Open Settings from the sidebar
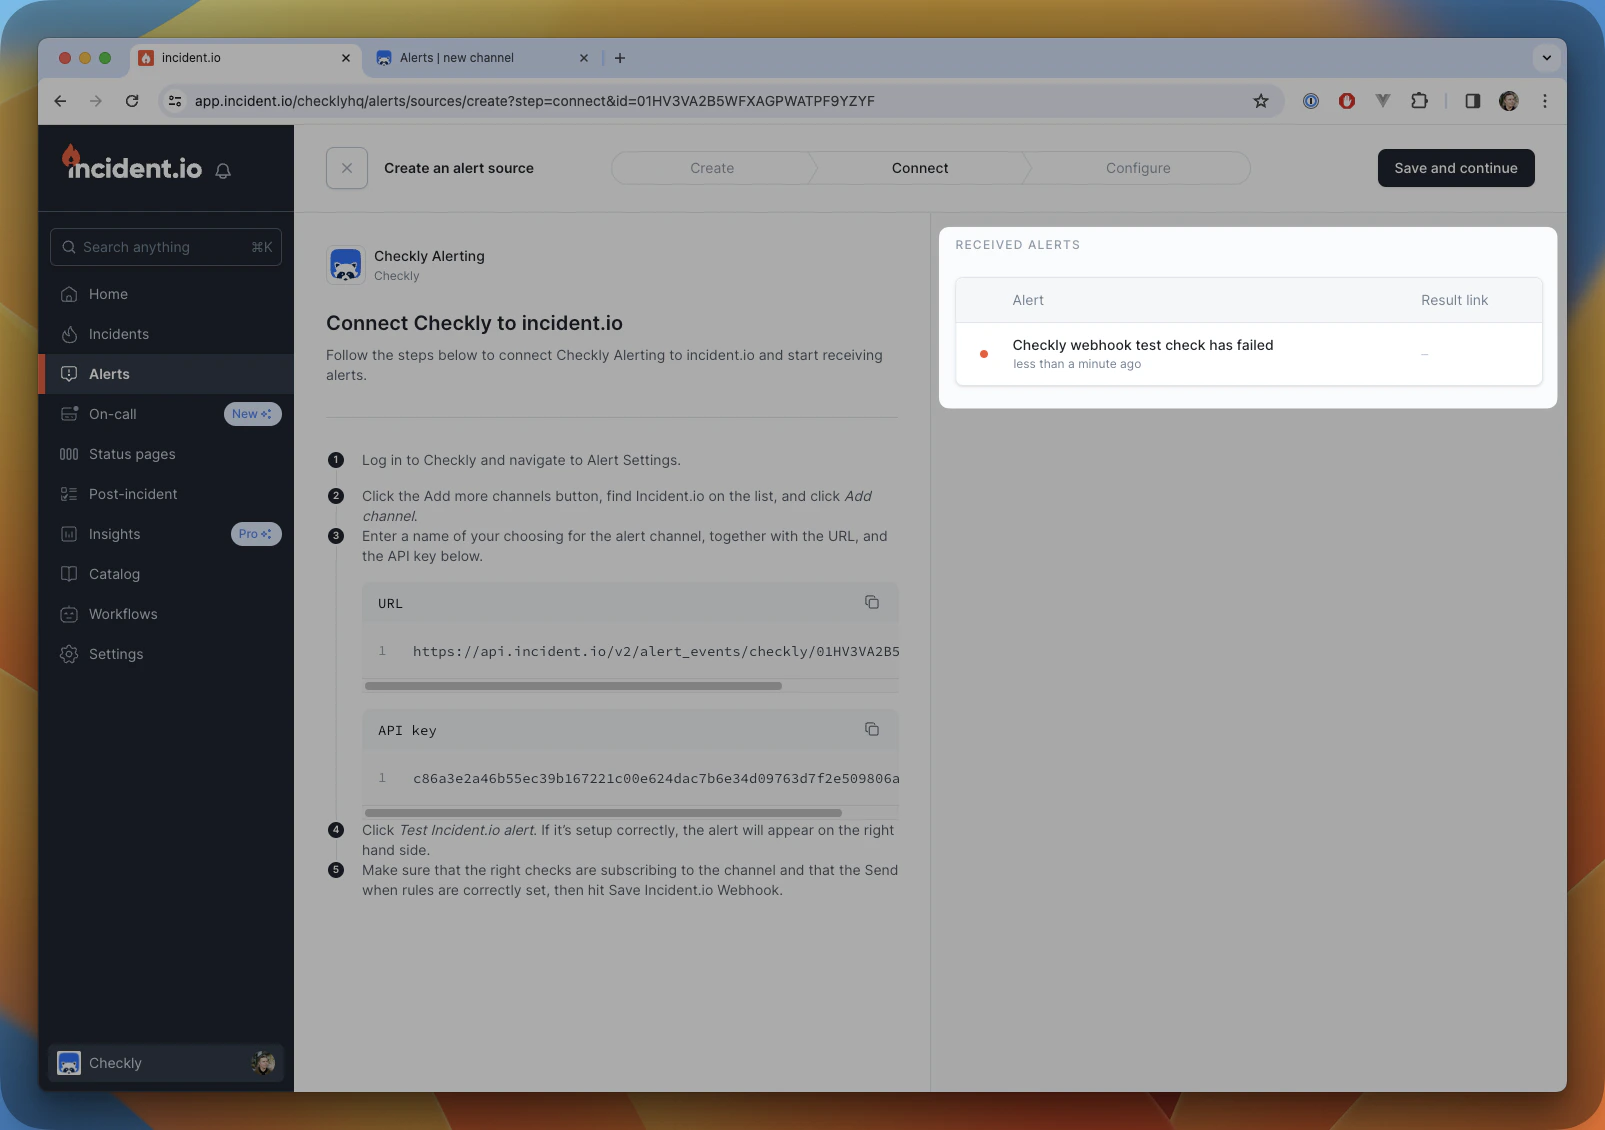The image size is (1605, 1130). 116,654
